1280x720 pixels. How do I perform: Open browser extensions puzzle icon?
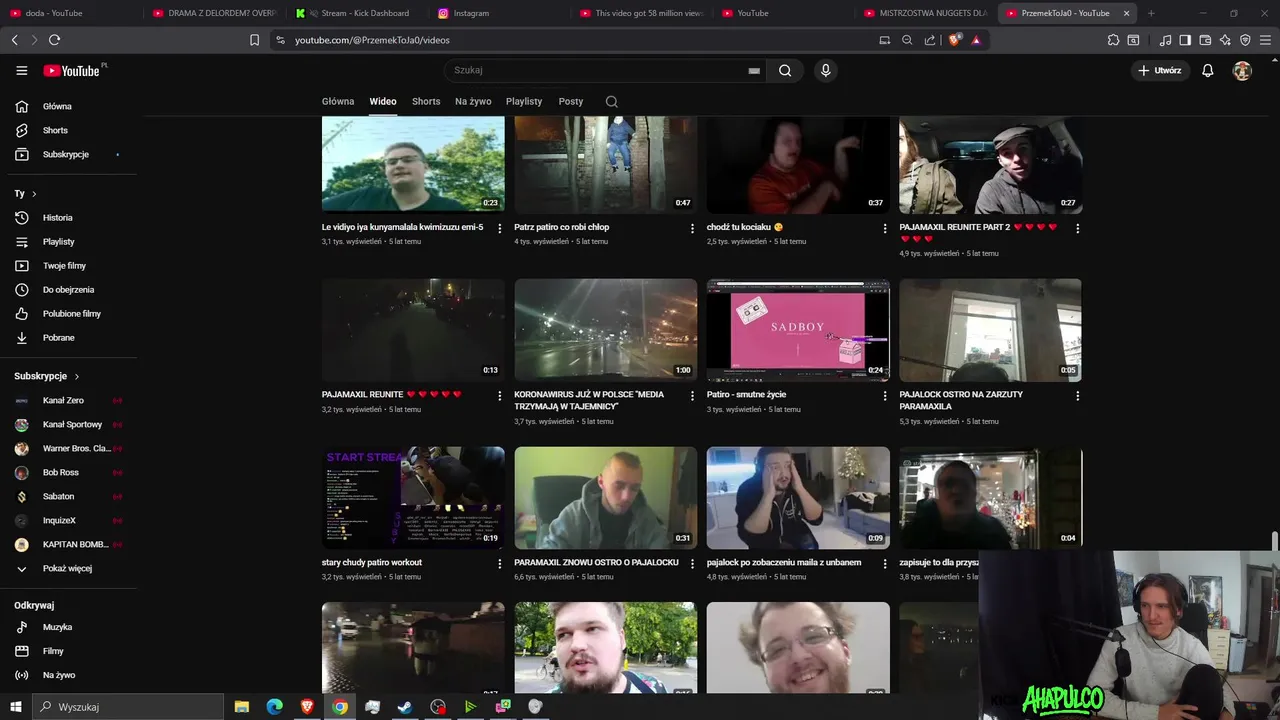click(x=1113, y=40)
